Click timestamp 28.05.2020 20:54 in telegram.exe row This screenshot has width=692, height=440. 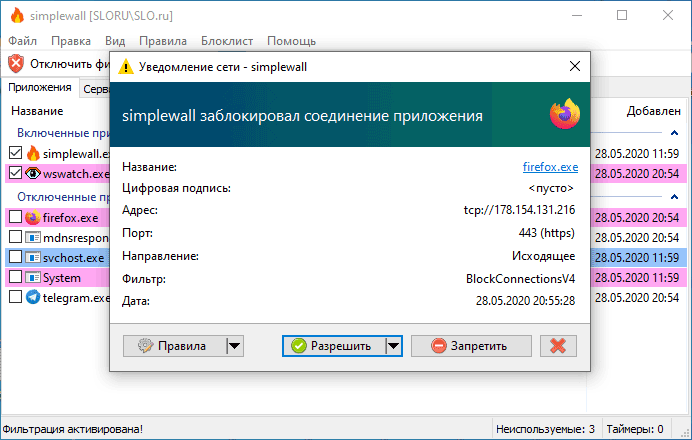pos(637,298)
